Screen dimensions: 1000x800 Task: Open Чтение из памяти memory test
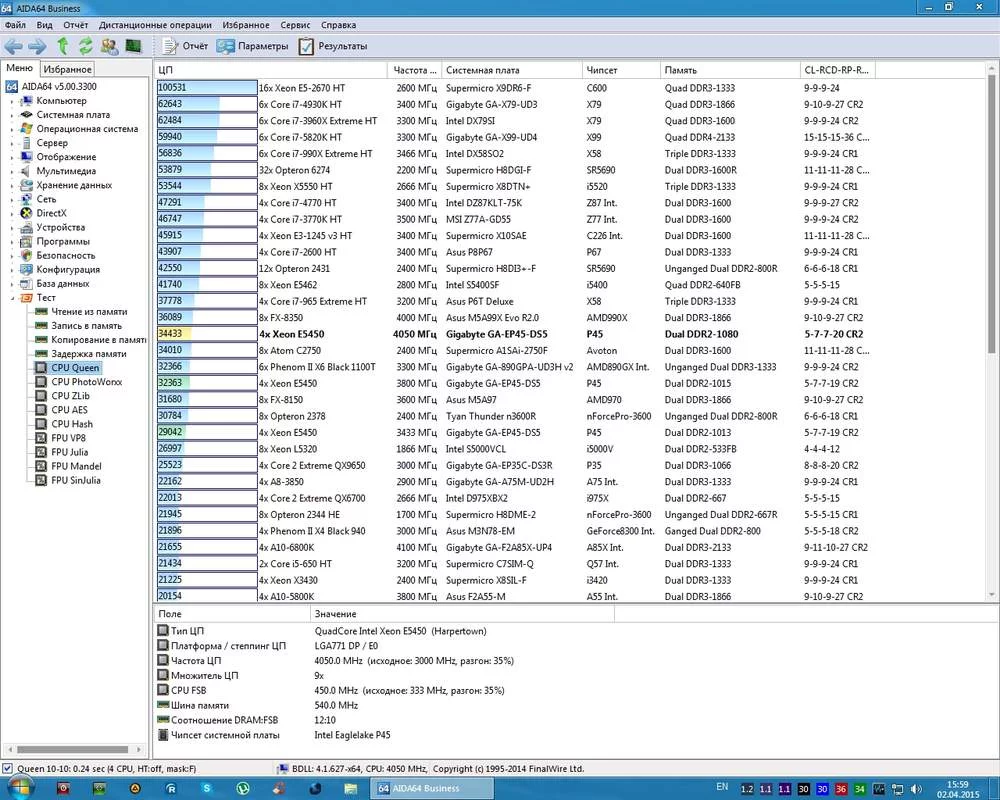pos(87,312)
